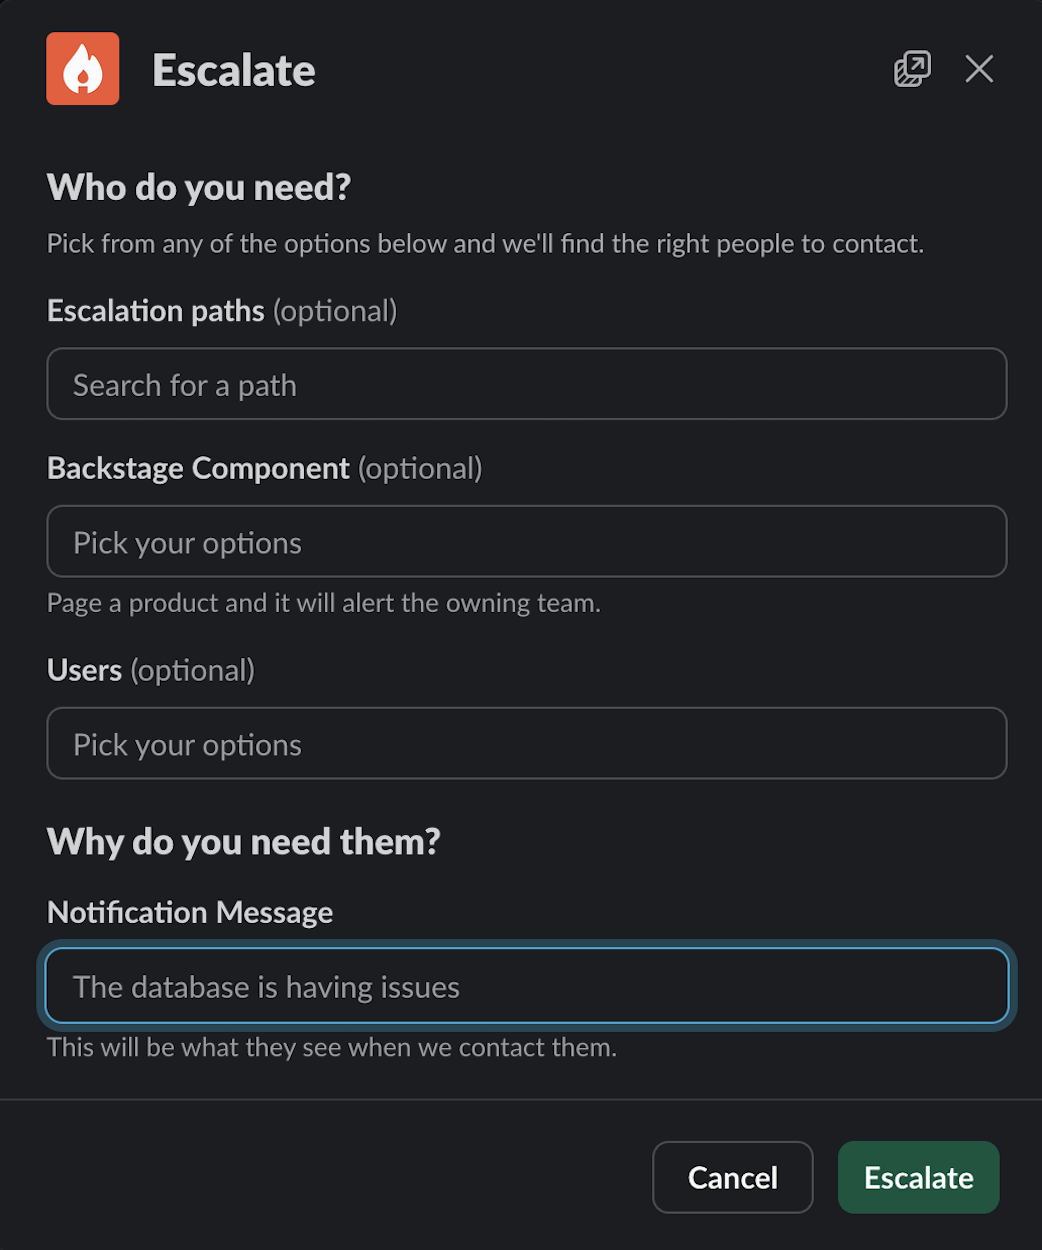Focus the Escalation paths search field
1042x1250 pixels.
coord(526,384)
